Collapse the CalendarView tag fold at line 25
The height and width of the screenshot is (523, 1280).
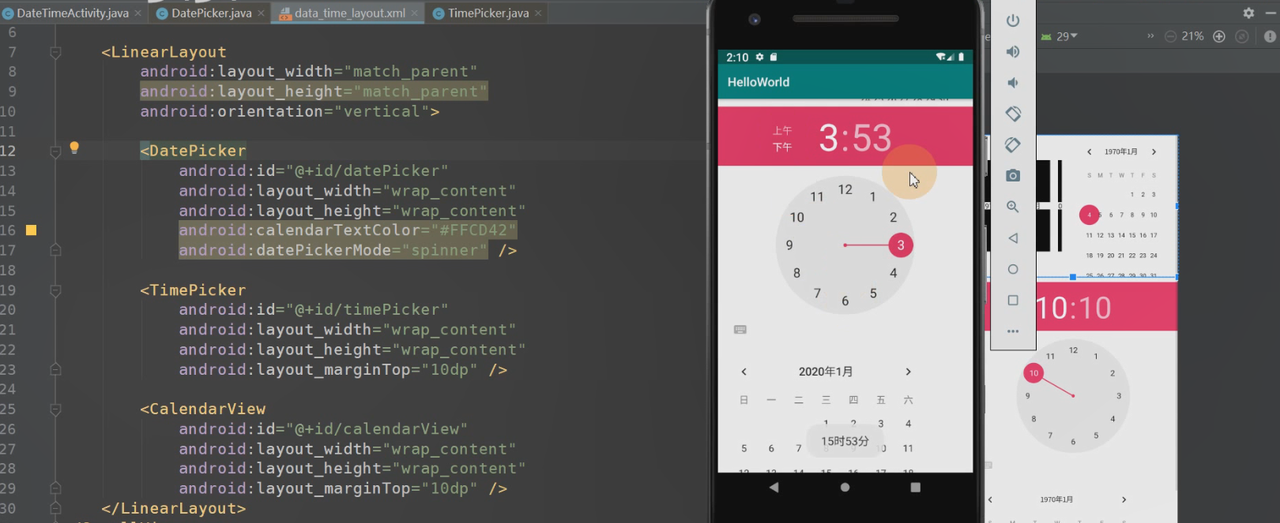pos(55,409)
